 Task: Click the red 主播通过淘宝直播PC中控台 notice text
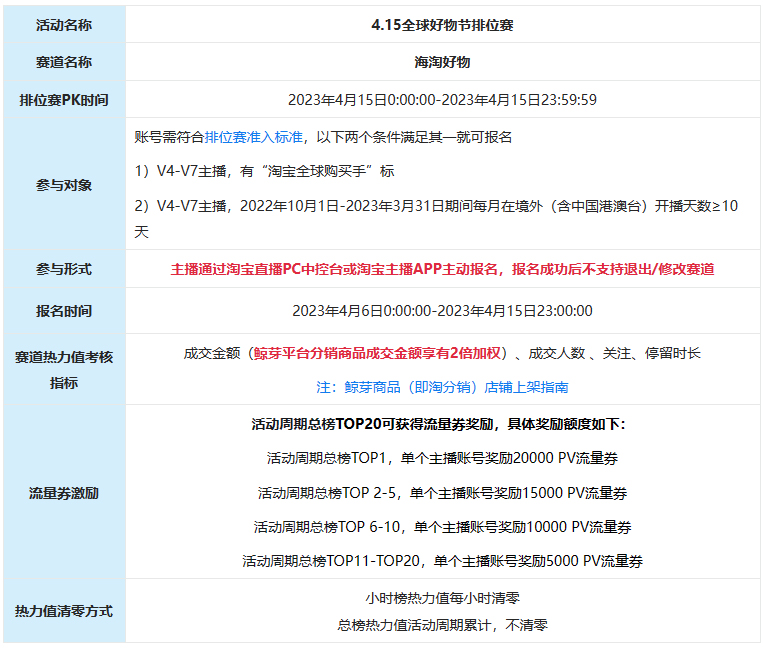pos(442,269)
